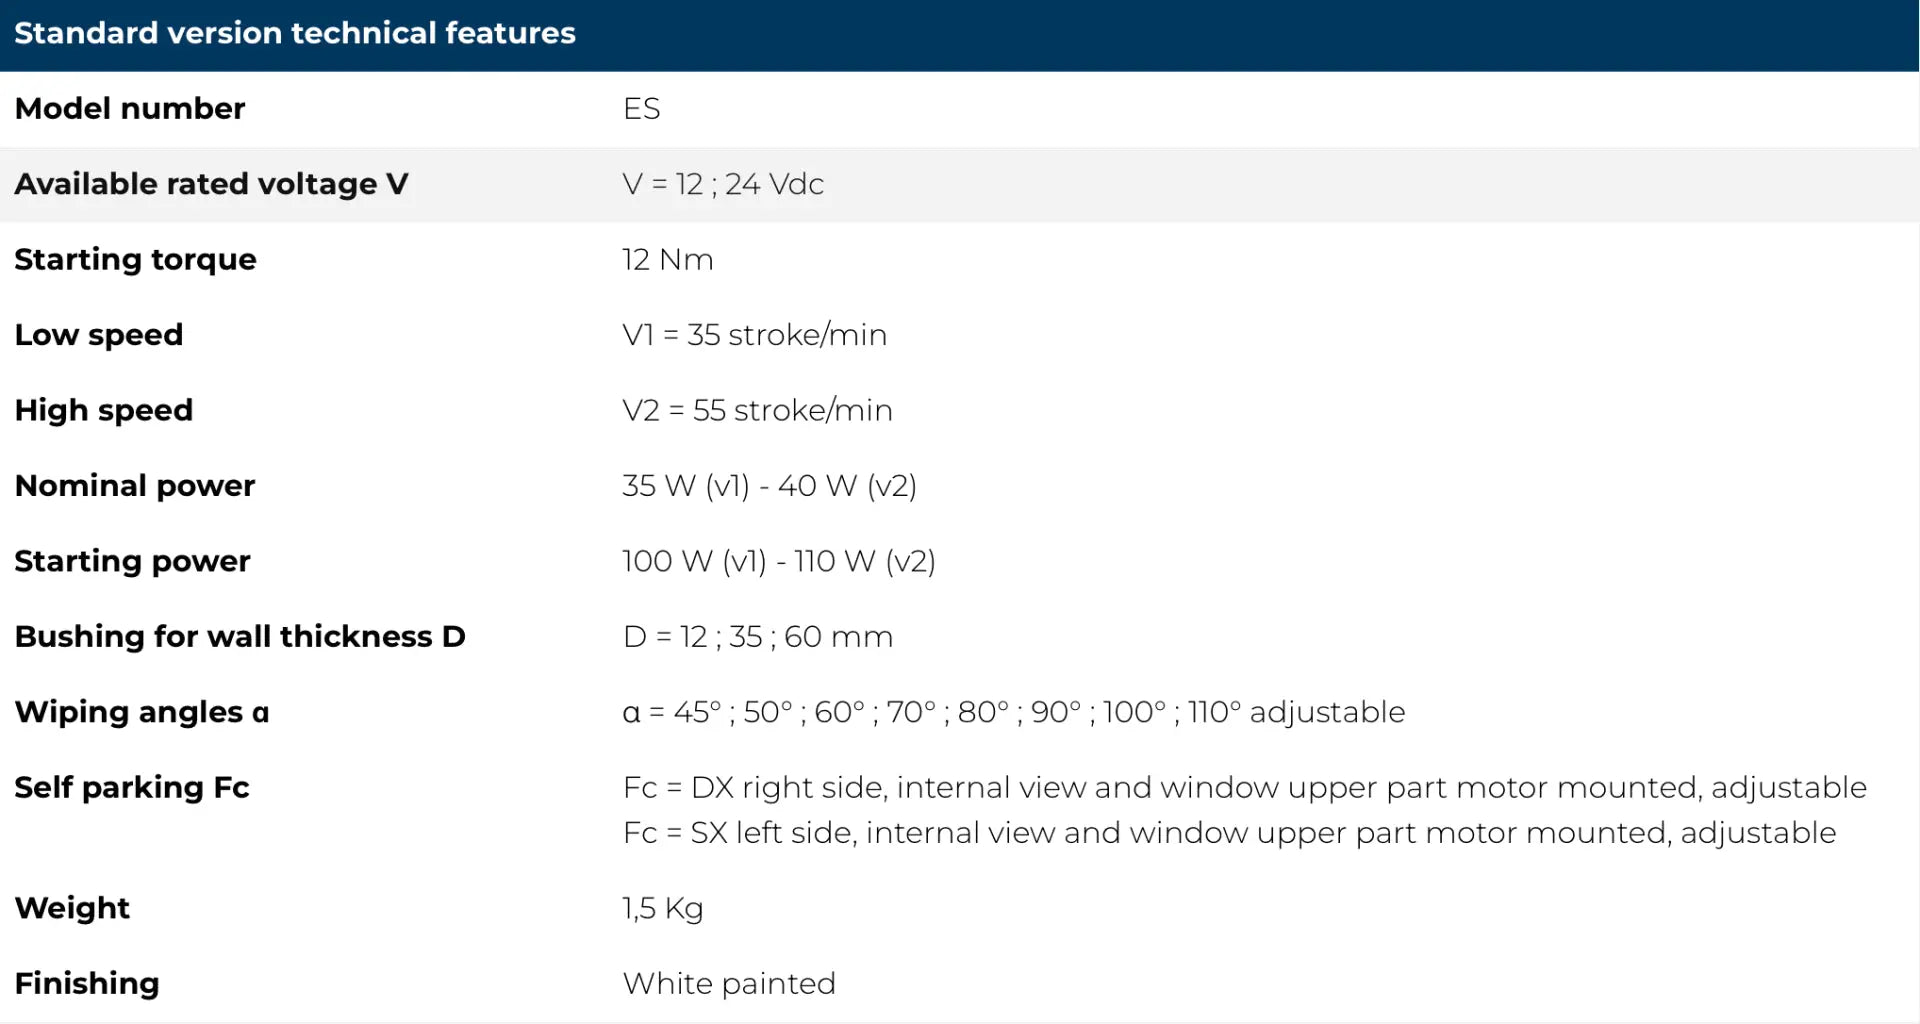
Task: Select the "Fc = SX left side" line
Action: tap(1229, 832)
